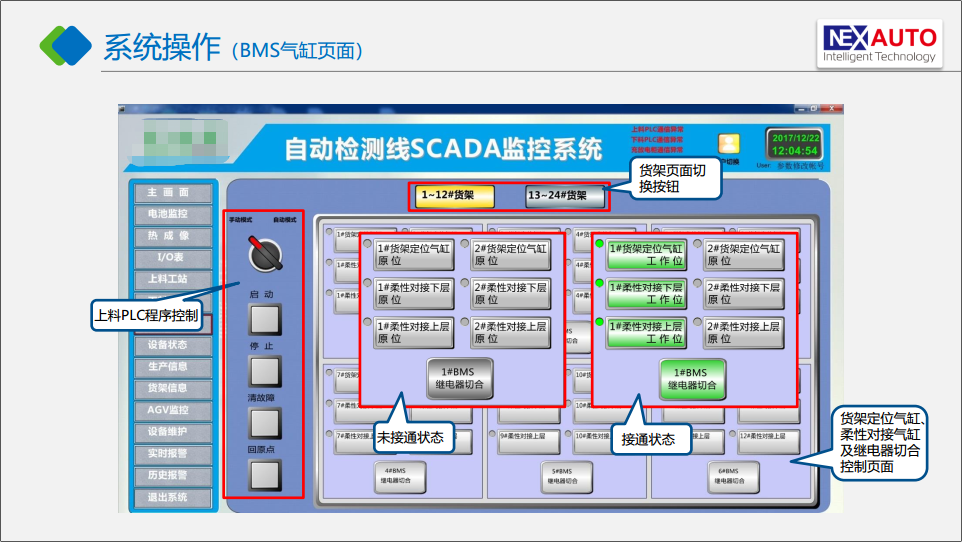
Task: Click the green date and time display
Action: (x=795, y=144)
